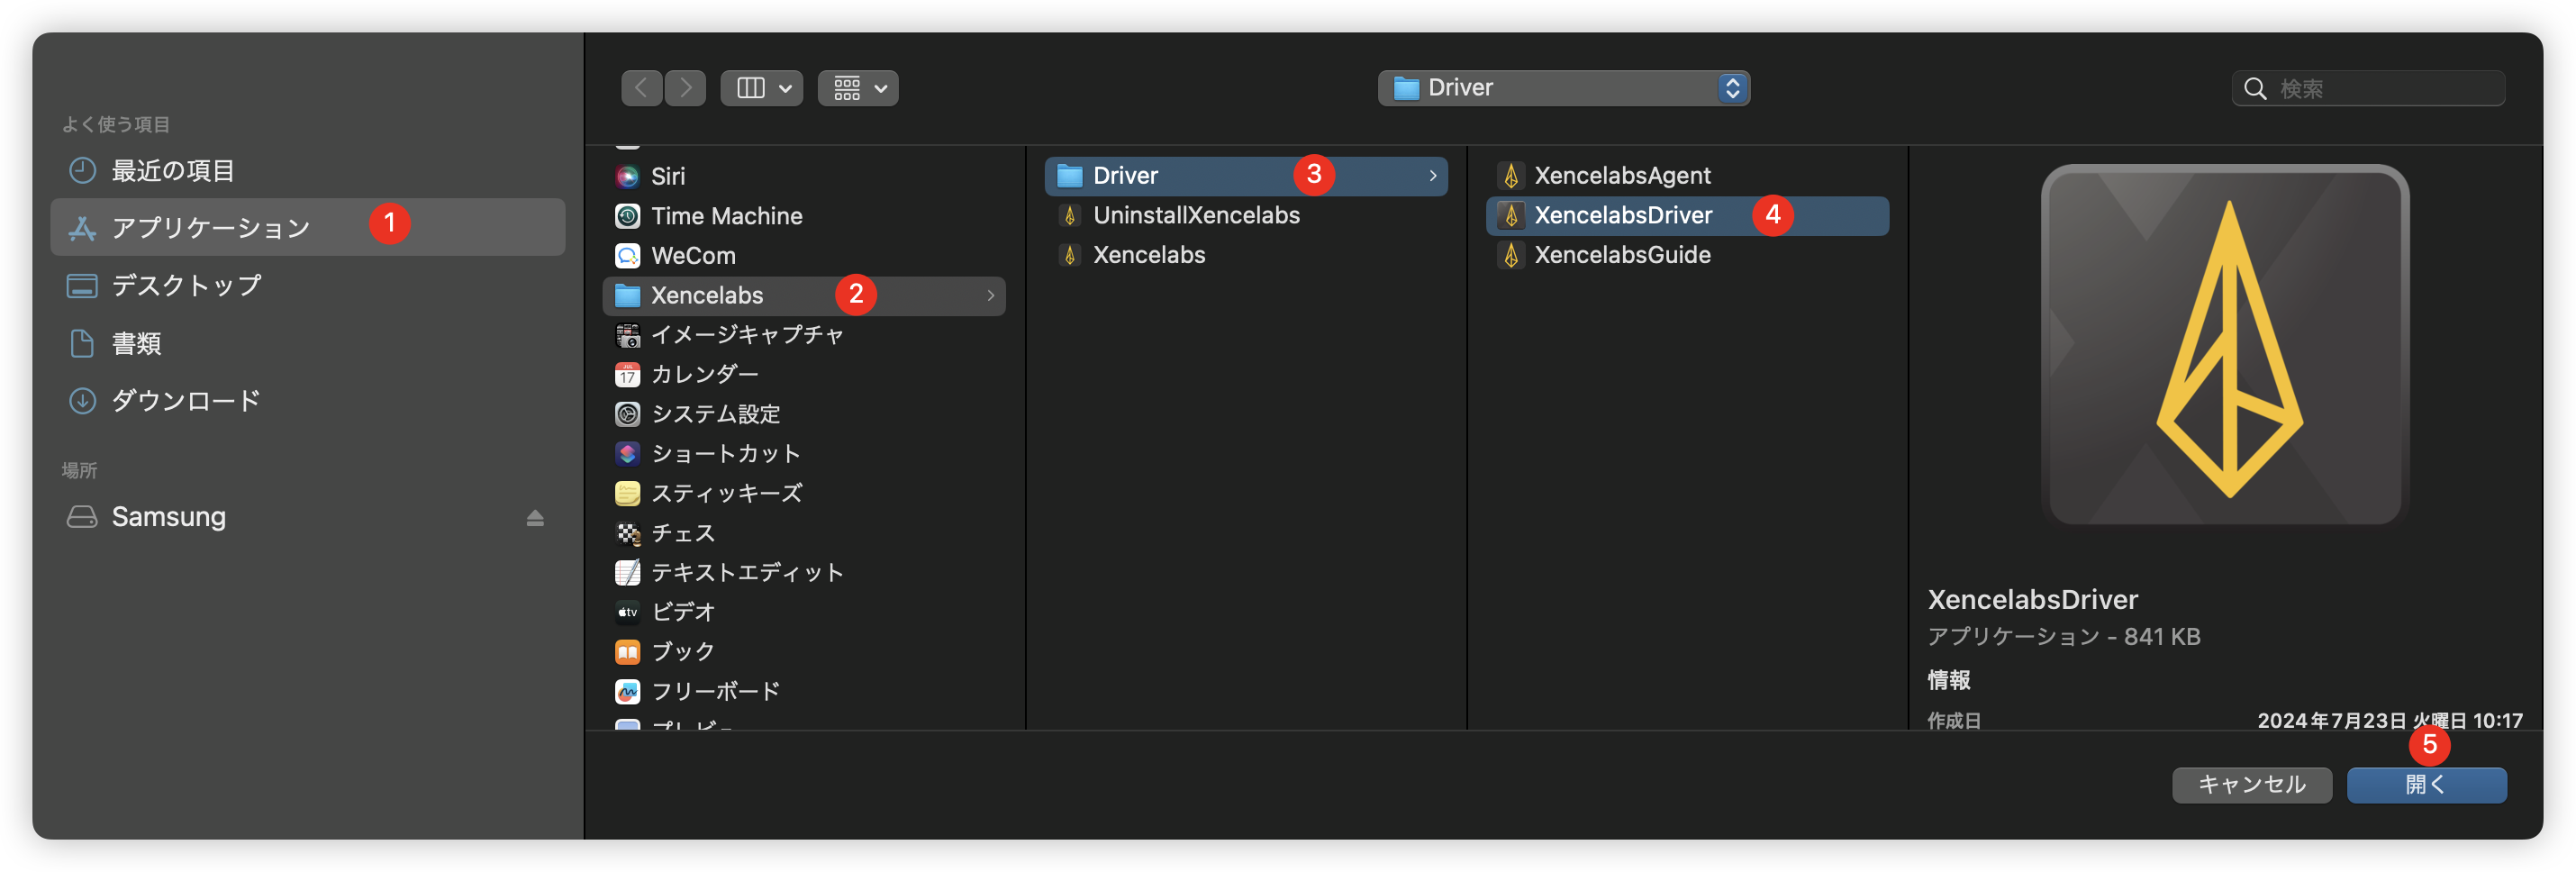Select ダウンロード in the sidebar
The height and width of the screenshot is (872, 2576).
(x=307, y=401)
